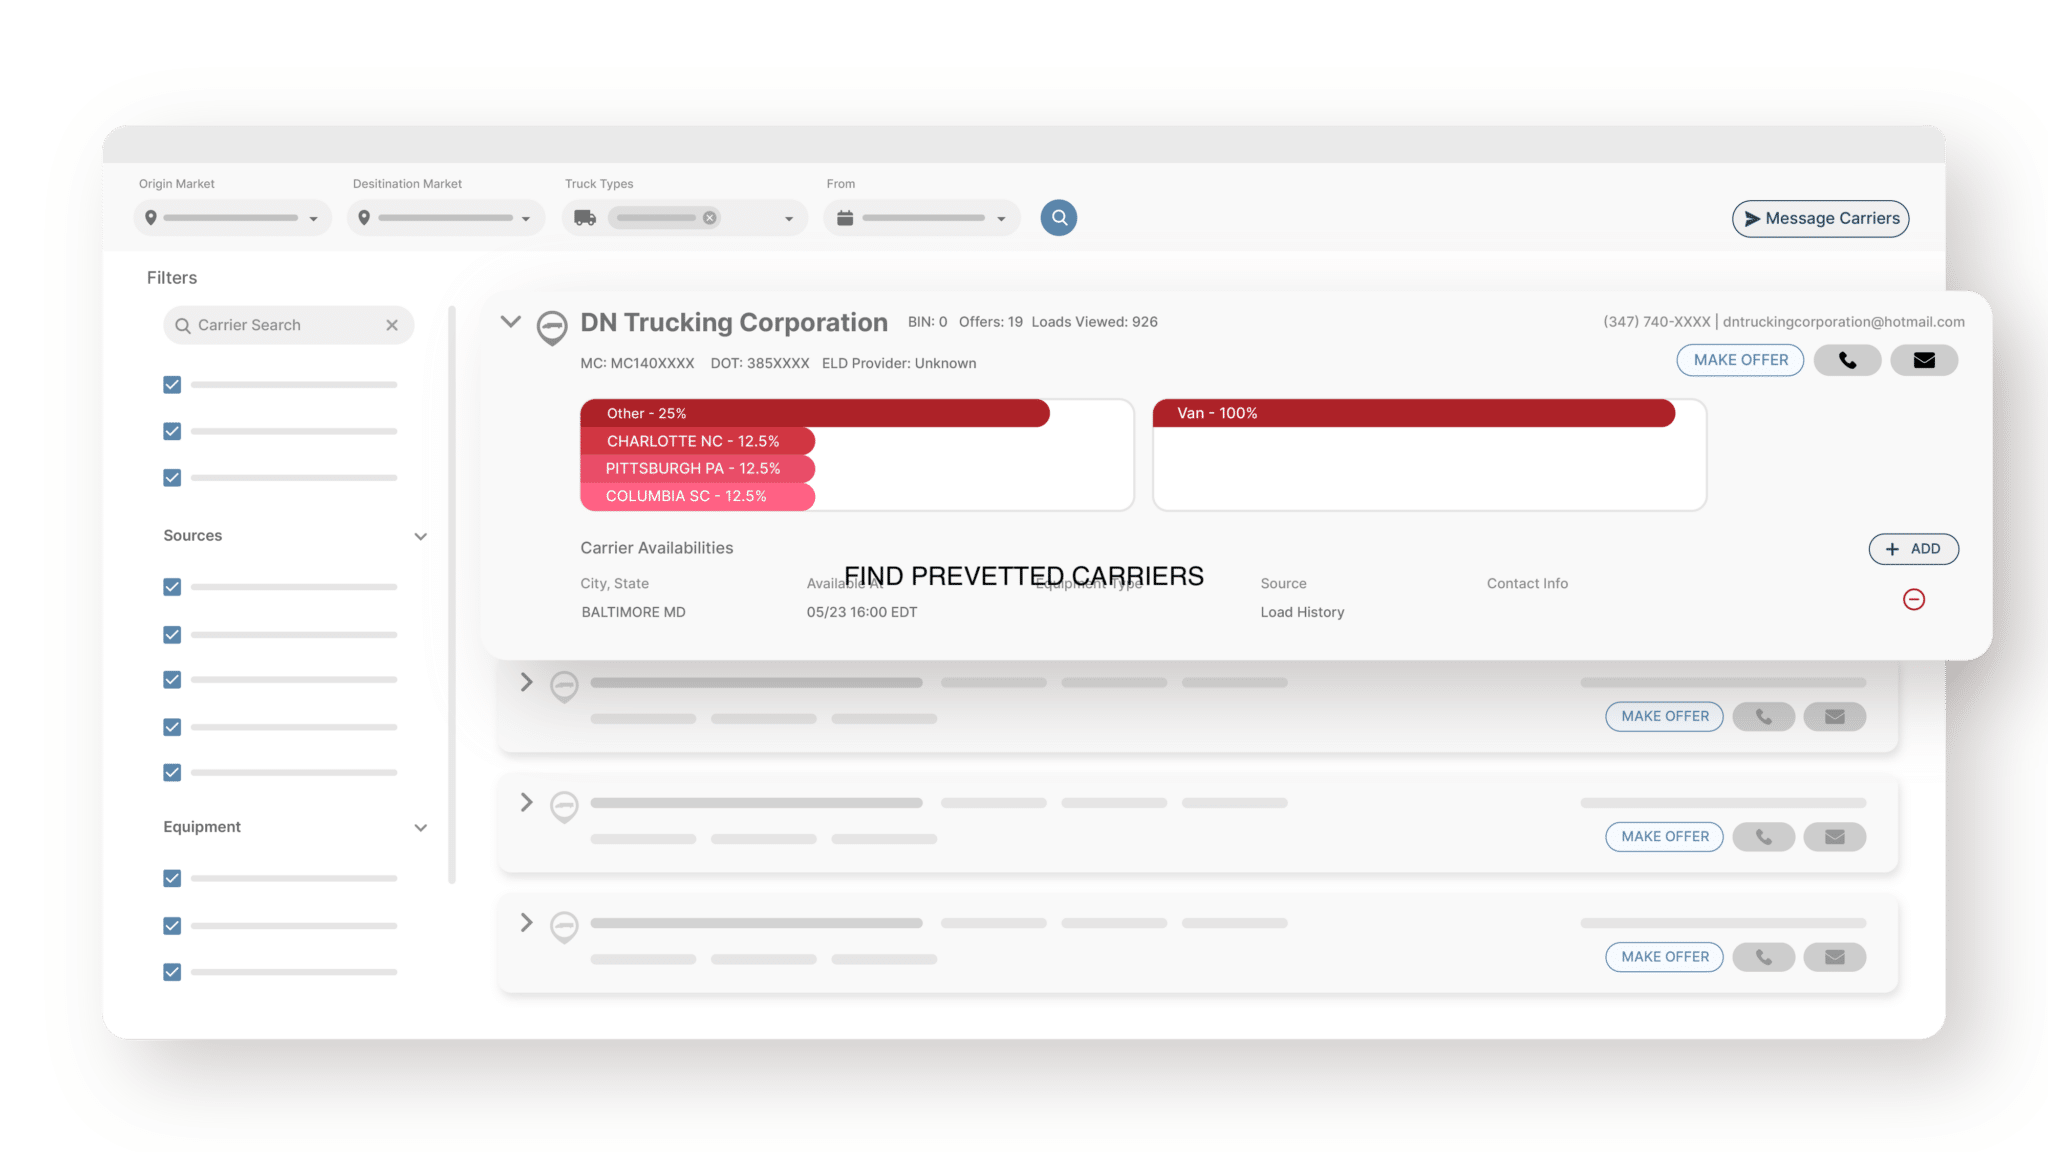The height and width of the screenshot is (1152, 2048).
Task: Remove the availability using the red minus icon
Action: point(1914,599)
